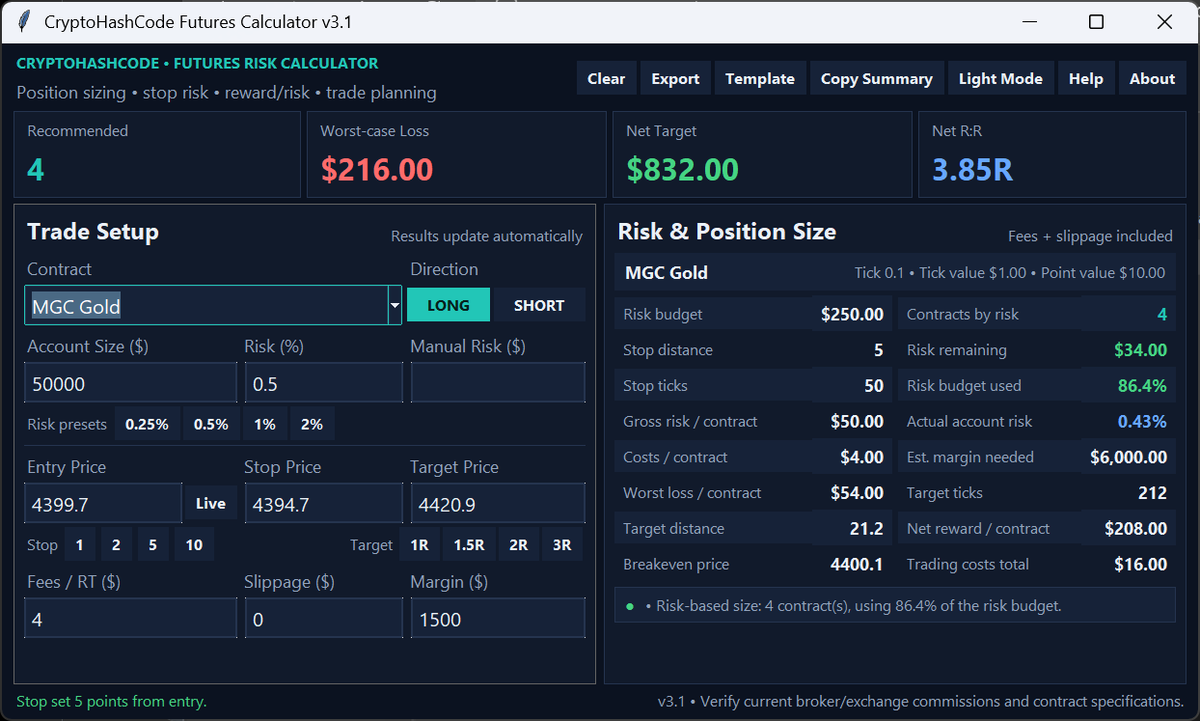This screenshot has height=721, width=1200.
Task: Click the 'Stop set 5 points from entry' status
Action: tap(112, 701)
